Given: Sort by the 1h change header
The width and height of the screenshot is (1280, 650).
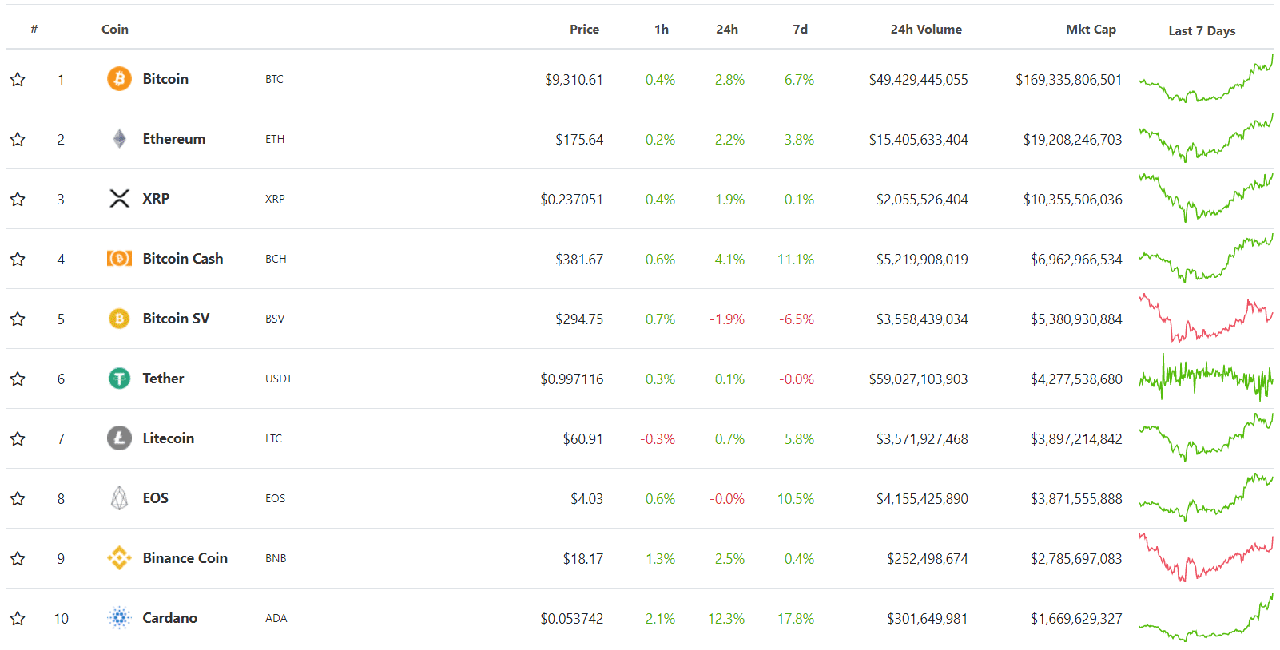Looking at the screenshot, I should pos(661,29).
